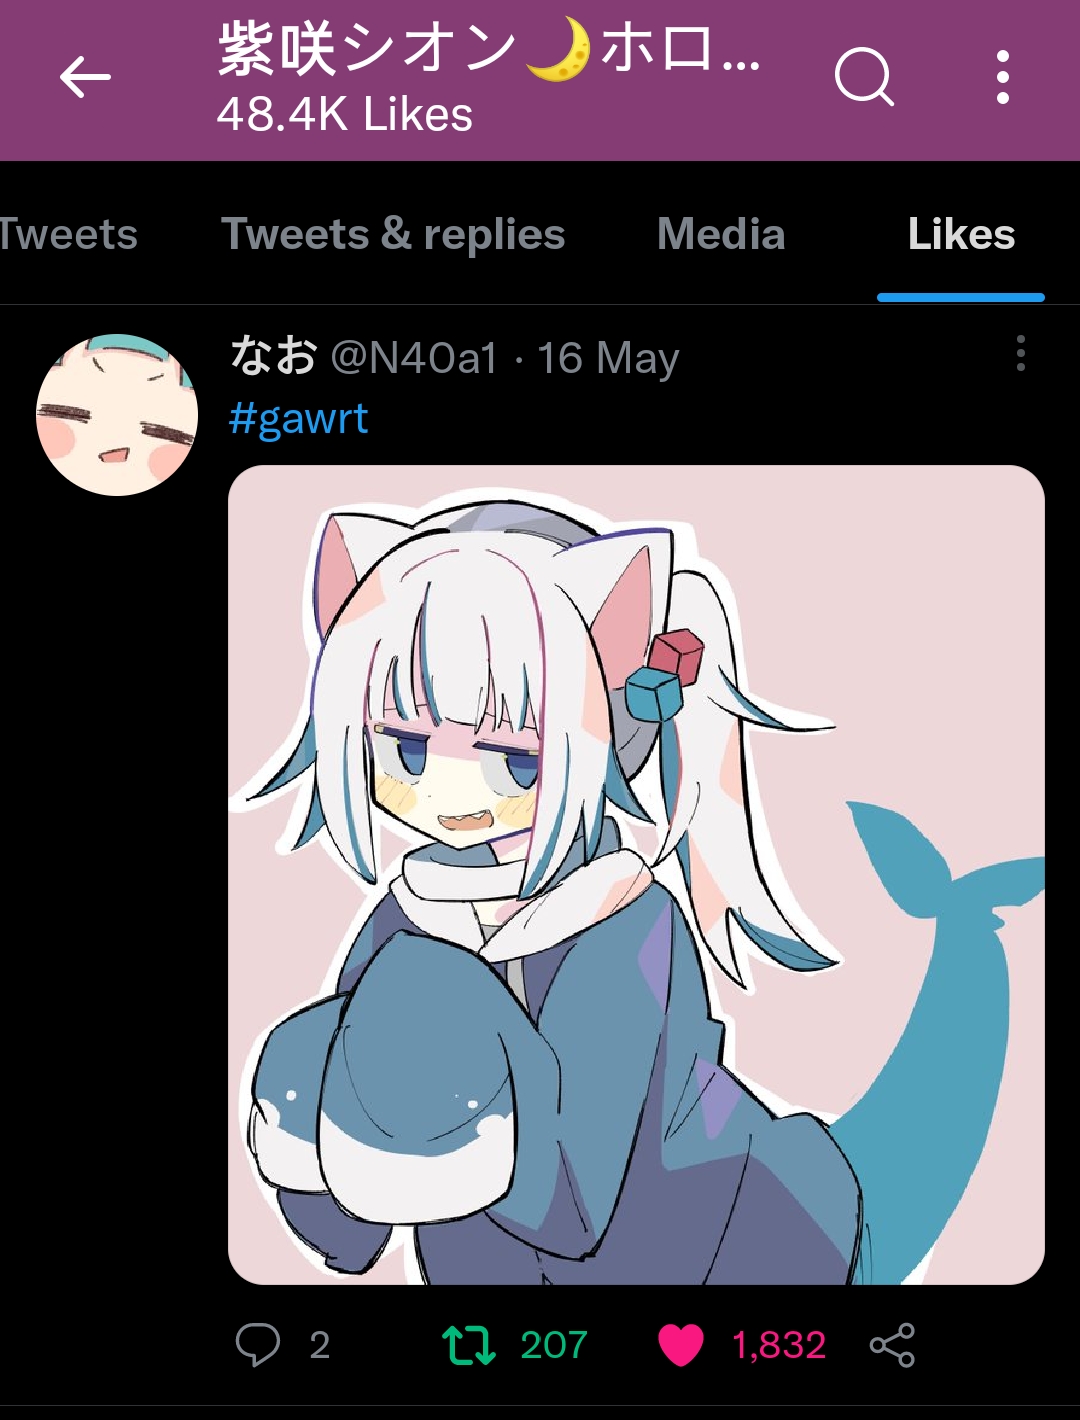Tap the 紫咲シオン profile title
Screen dimensions: 1080x1420
coord(489,49)
